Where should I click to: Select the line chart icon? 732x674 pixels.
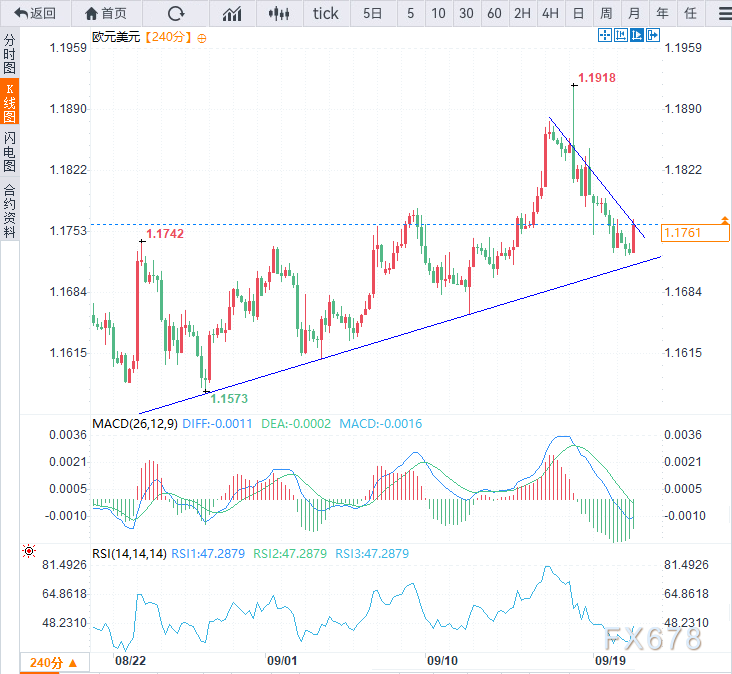click(232, 13)
